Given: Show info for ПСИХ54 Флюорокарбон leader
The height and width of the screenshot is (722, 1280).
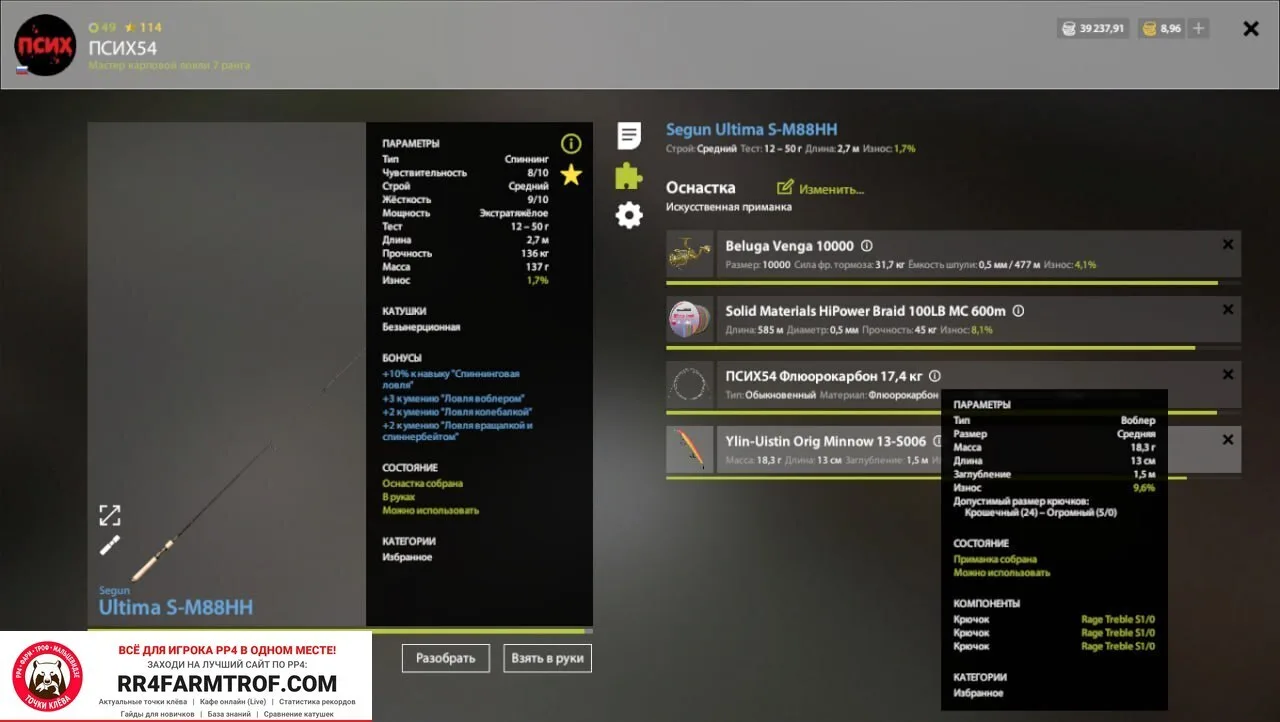Looking at the screenshot, I should point(934,376).
